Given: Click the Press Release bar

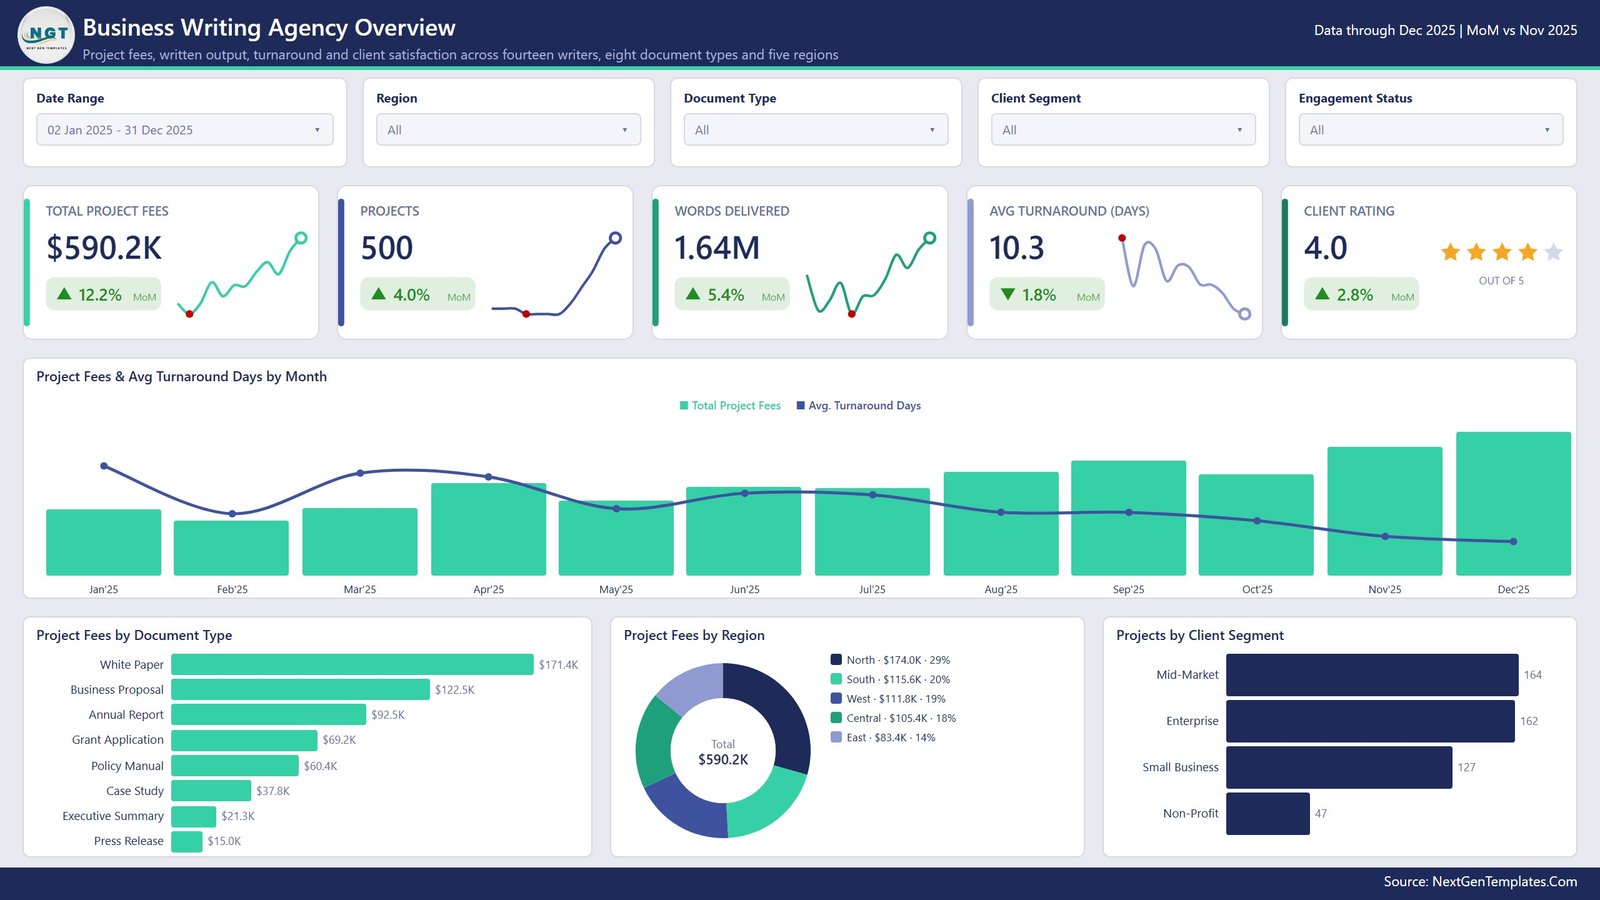Looking at the screenshot, I should click(x=187, y=841).
